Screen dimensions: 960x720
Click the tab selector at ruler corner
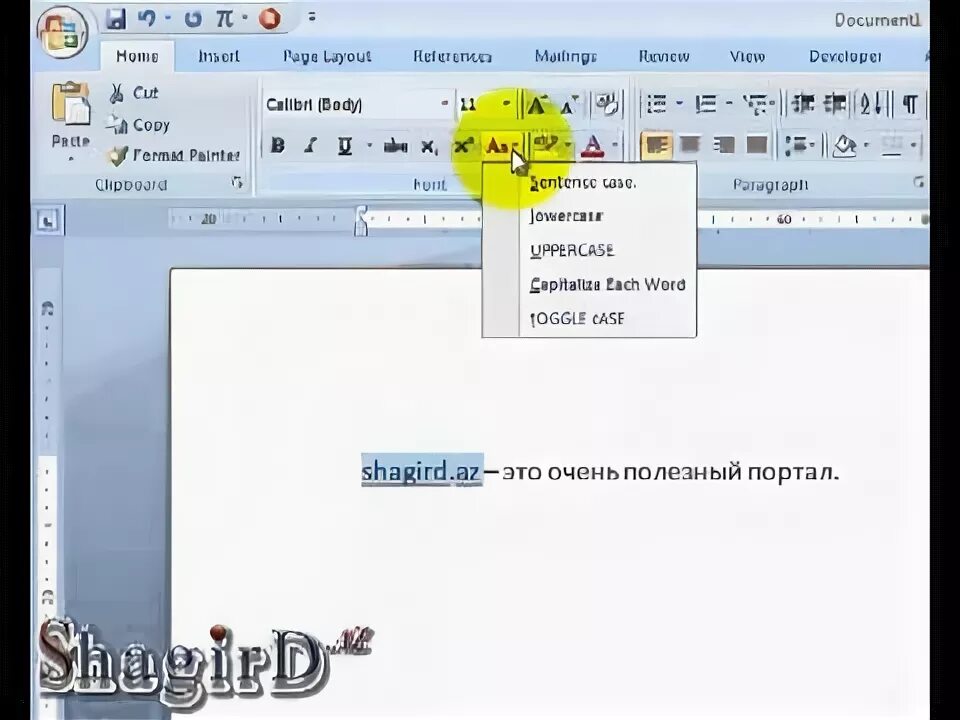pyautogui.click(x=48, y=220)
